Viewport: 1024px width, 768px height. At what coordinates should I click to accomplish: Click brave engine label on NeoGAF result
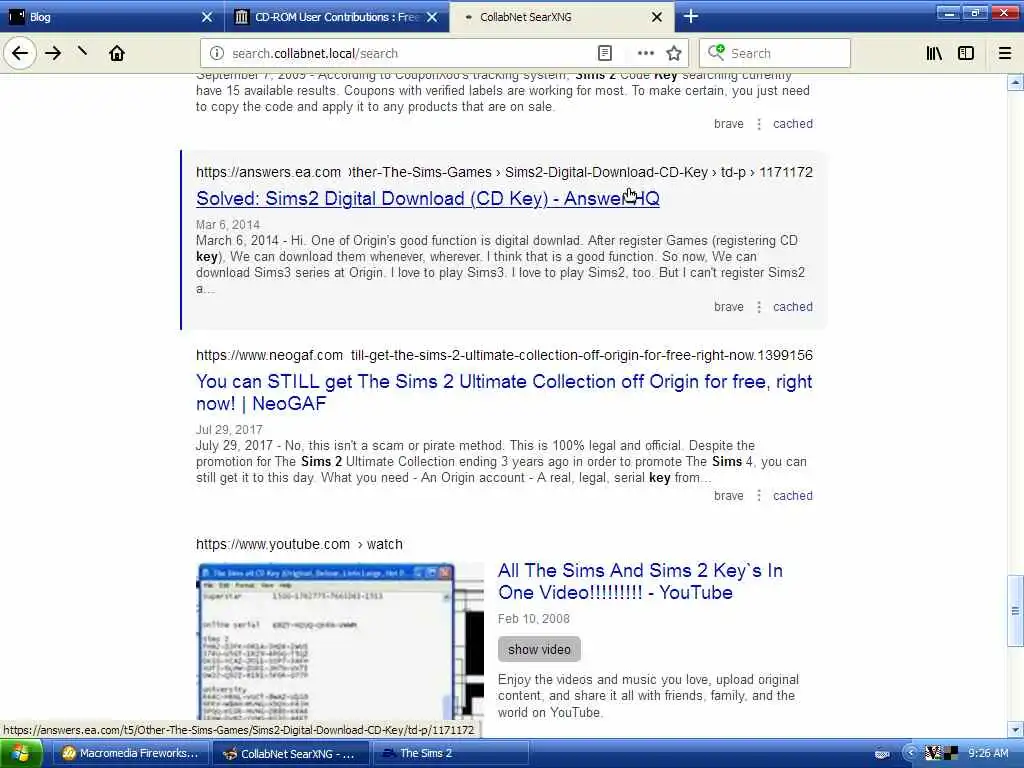click(729, 496)
